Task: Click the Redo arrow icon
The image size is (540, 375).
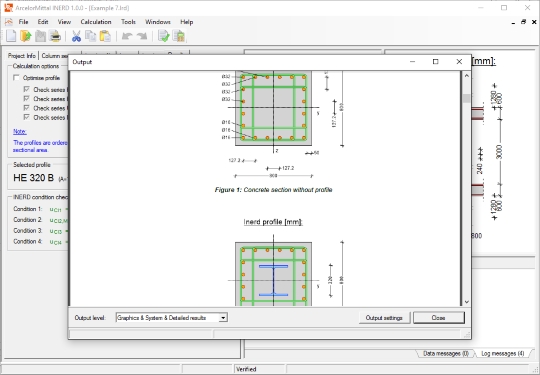Action: (x=142, y=36)
